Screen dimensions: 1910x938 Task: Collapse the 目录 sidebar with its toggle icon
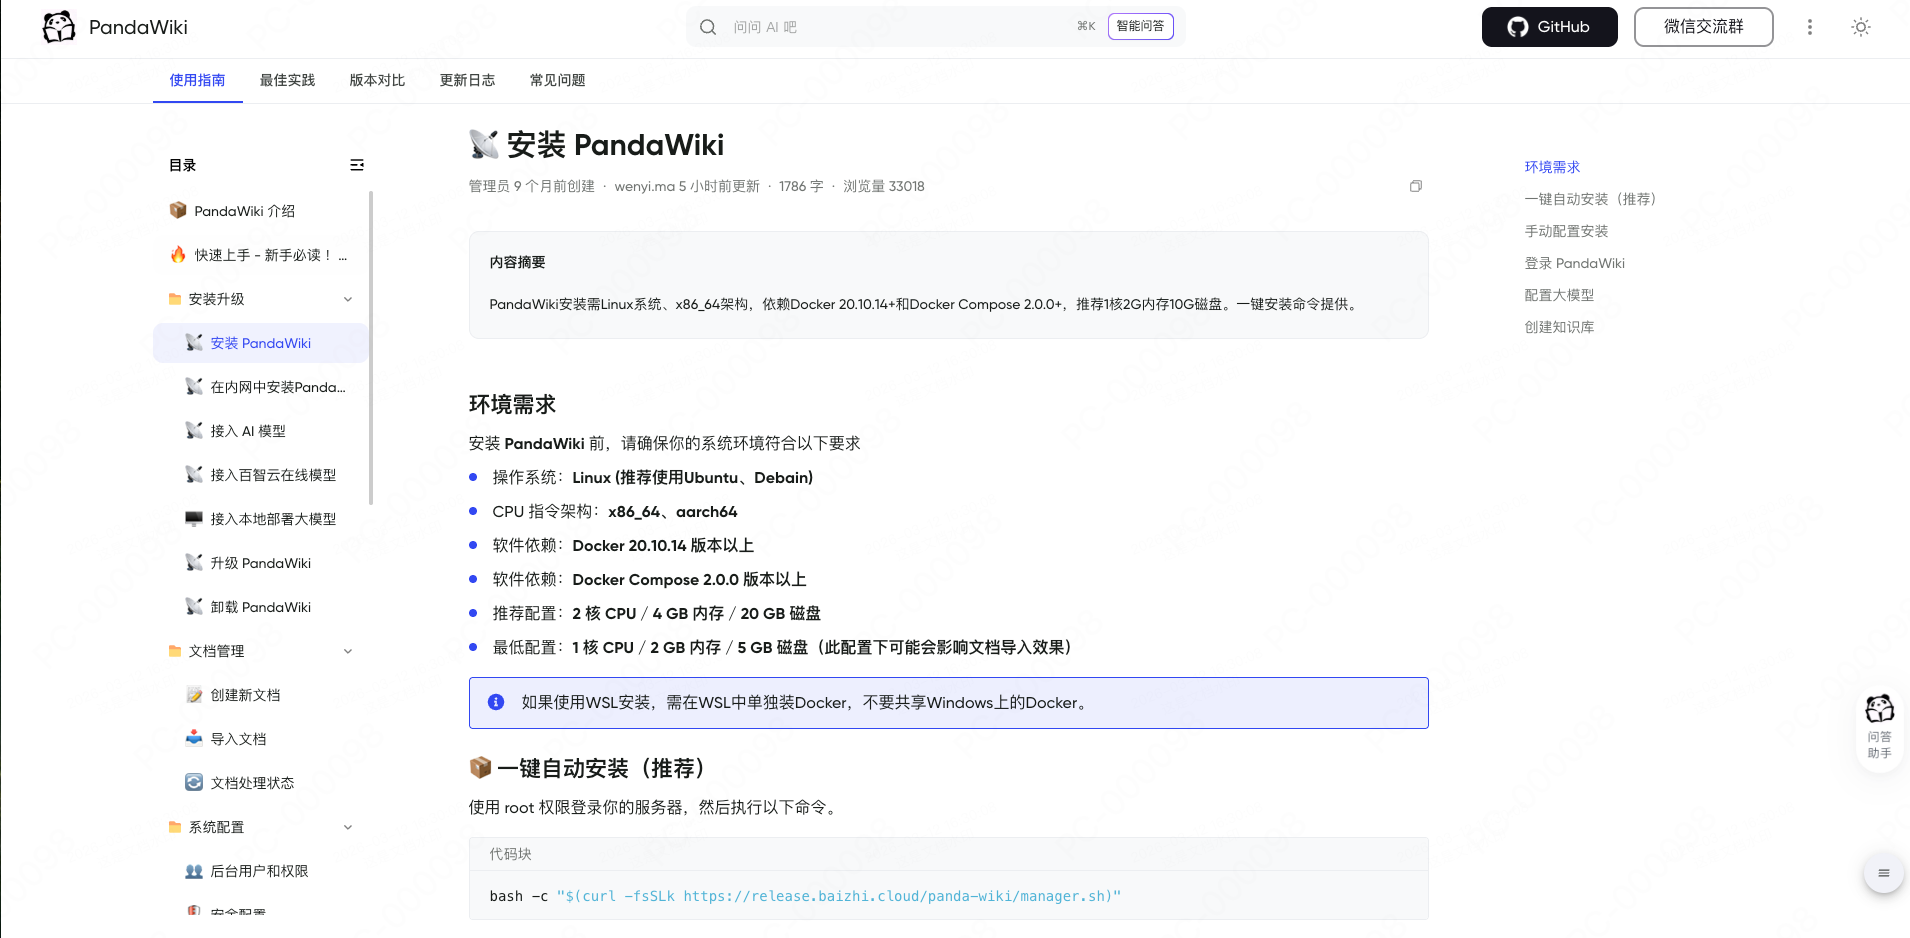coord(357,165)
